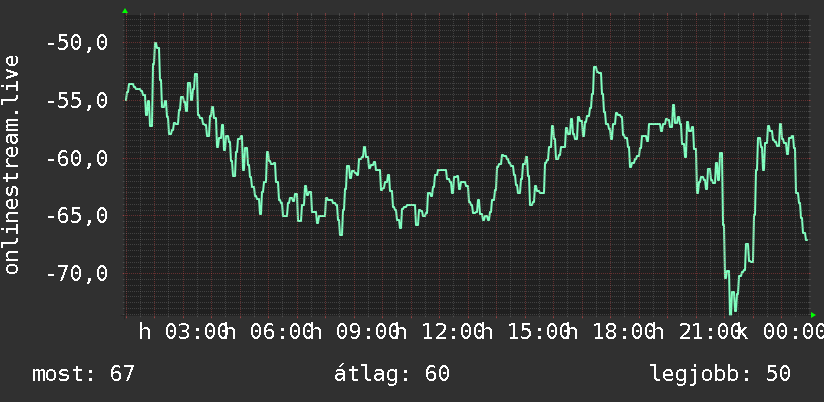This screenshot has height=402, width=824.
Task: Click the green arrow ending the x-axis
Action: [813, 315]
